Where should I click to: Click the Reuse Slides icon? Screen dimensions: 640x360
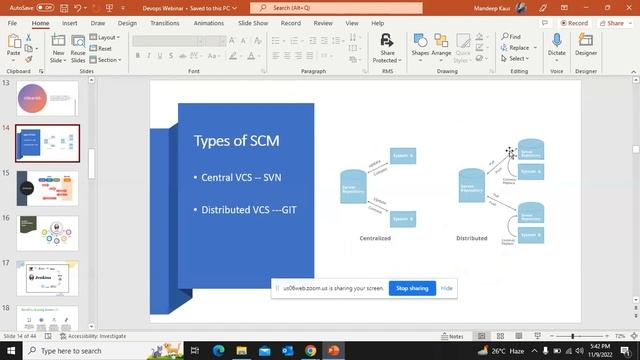[x=78, y=41]
